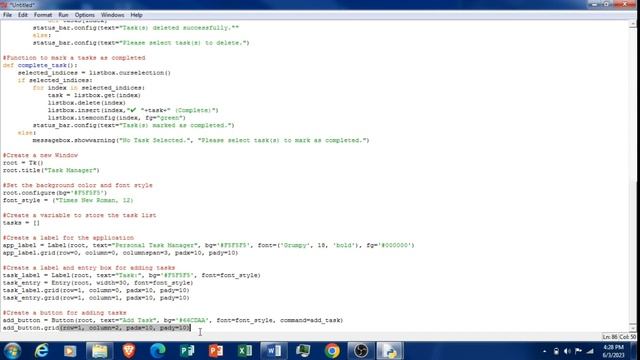Image resolution: width=640 pixels, height=360 pixels.
Task: Show hidden system tray icons
Action: click(544, 351)
